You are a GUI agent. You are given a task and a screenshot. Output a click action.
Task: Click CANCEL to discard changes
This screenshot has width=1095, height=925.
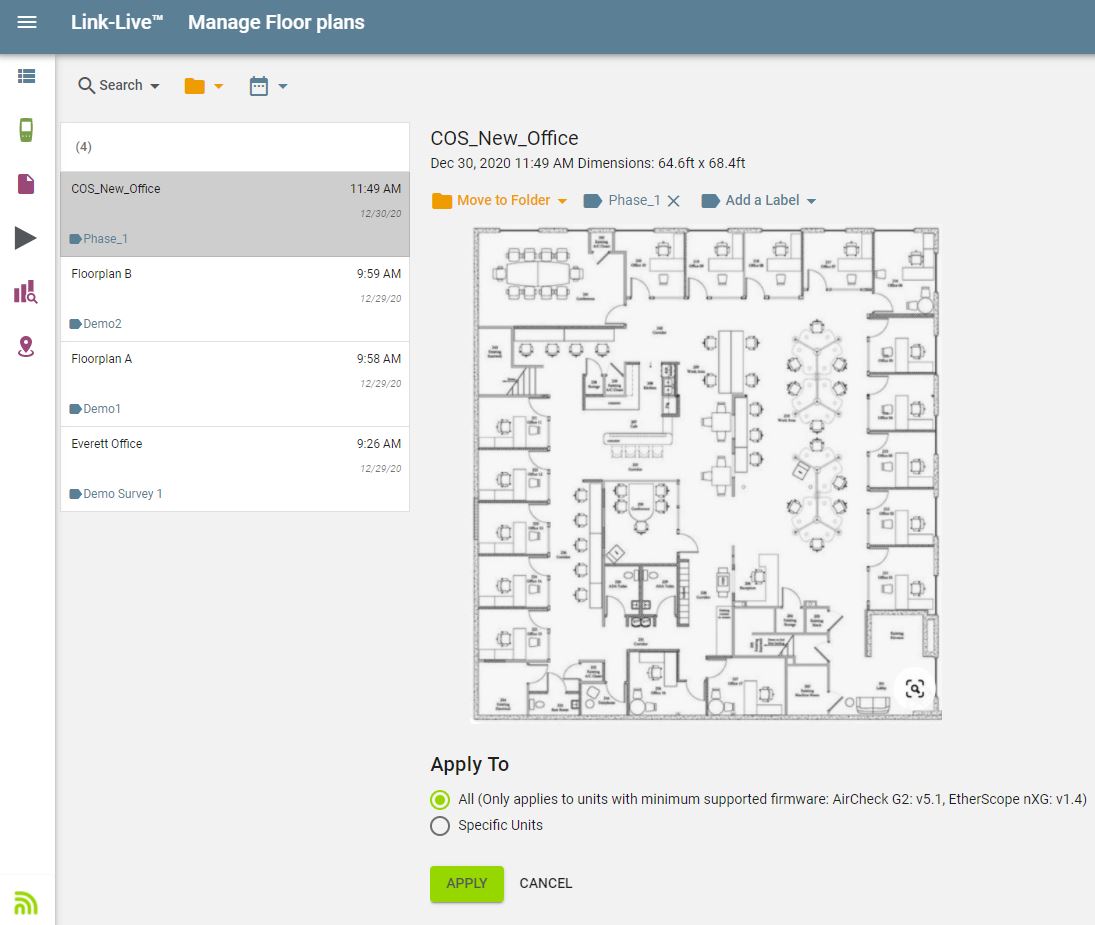click(545, 883)
